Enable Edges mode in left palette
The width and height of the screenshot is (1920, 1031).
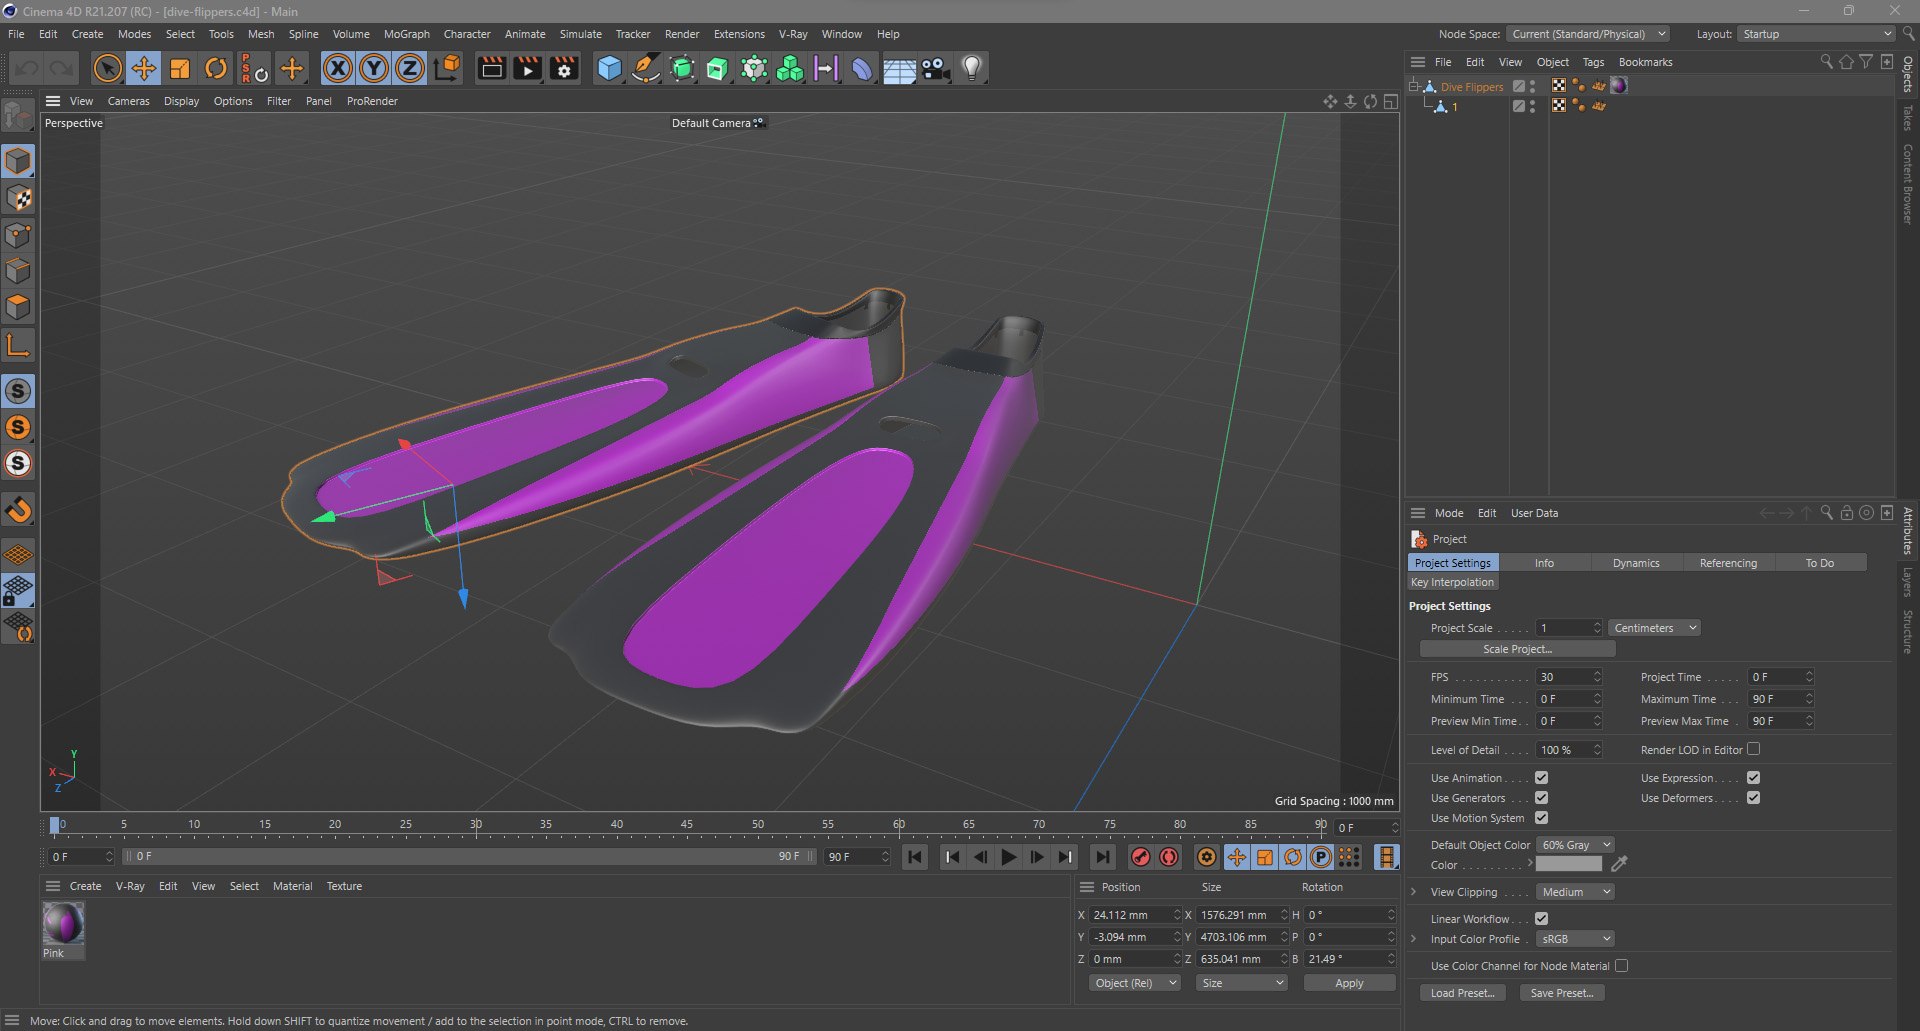tap(19, 271)
